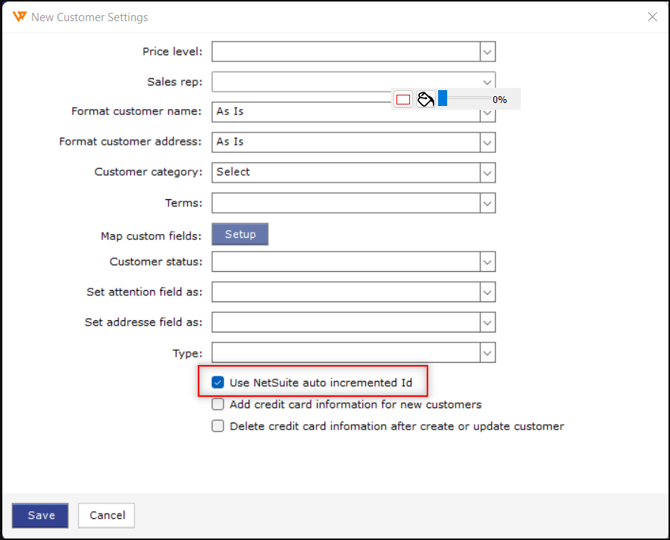Click the opacity slider handle
670x540 pixels.
point(442,99)
